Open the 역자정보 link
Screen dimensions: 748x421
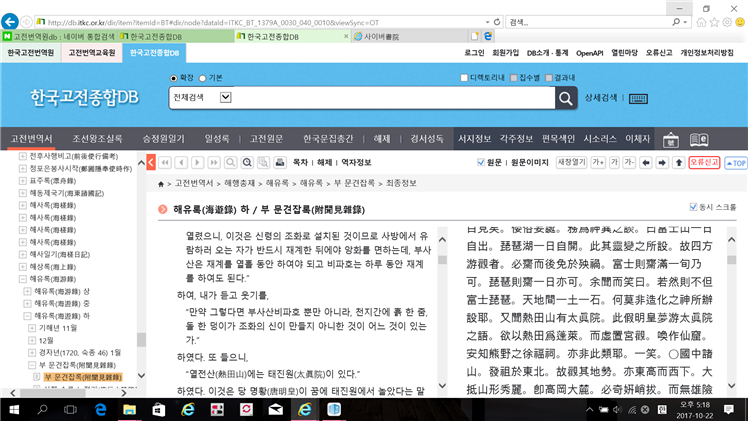click(x=356, y=163)
